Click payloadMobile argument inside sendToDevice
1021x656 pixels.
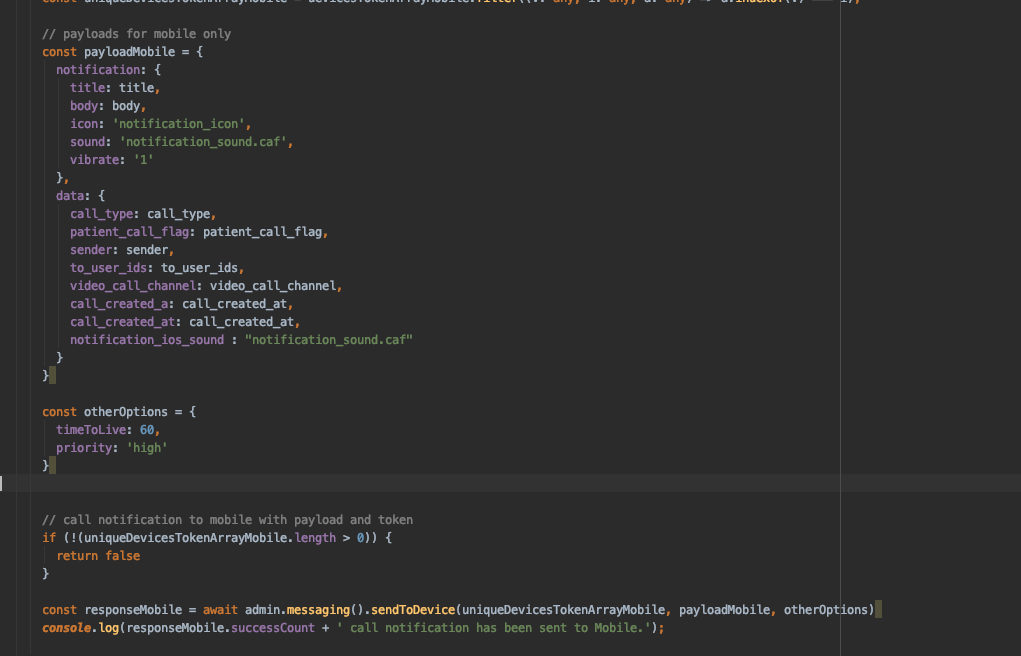click(724, 610)
